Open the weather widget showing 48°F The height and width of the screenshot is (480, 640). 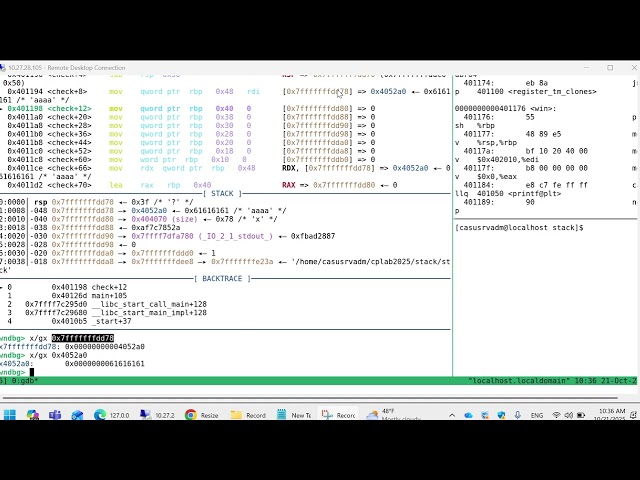393,415
